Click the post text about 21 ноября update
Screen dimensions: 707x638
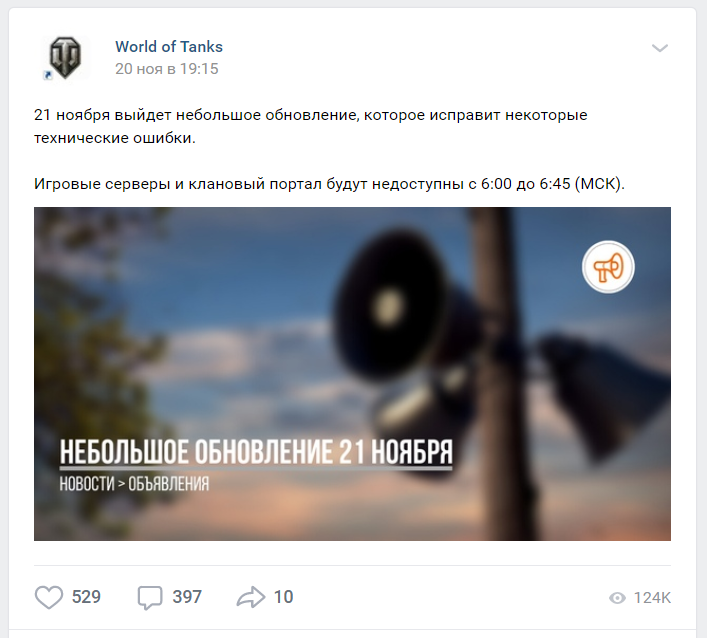point(311,126)
